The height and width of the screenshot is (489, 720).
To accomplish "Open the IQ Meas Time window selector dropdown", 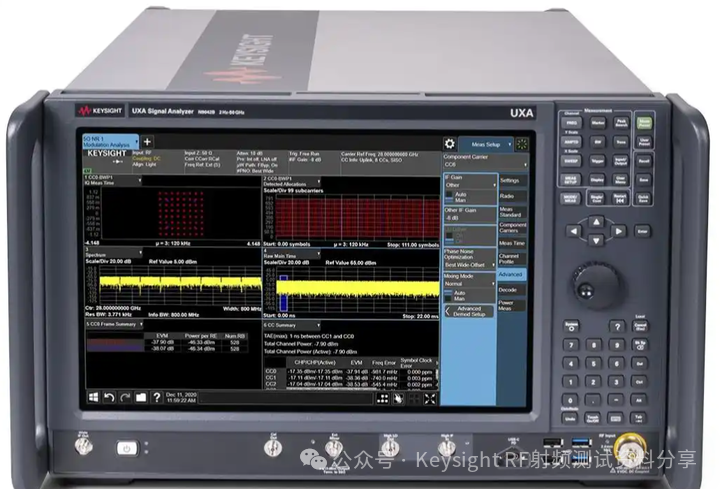I will [x=113, y=180].
